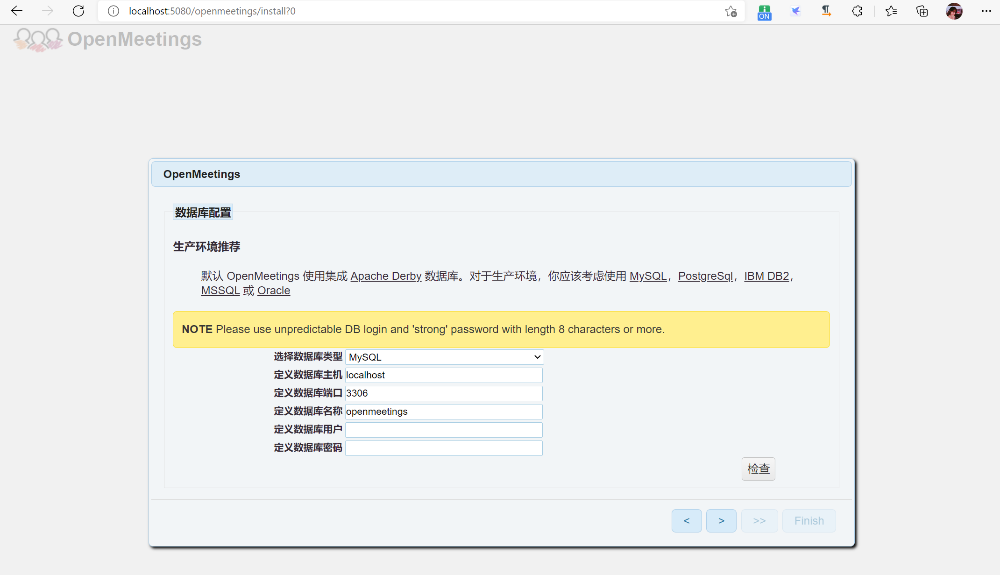This screenshot has height=575, width=1000.
Task: Click the 定义数据库主机 label
Action: coord(308,375)
